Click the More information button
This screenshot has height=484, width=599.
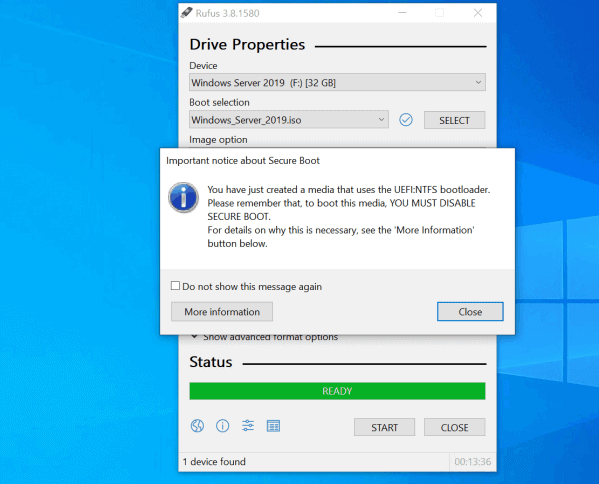coord(222,312)
